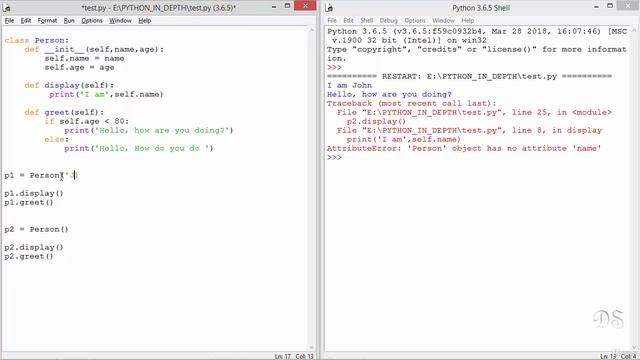Click the 'def __init__(self,name,age):' line
This screenshot has height=360, width=640.
pyautogui.click(x=94, y=49)
